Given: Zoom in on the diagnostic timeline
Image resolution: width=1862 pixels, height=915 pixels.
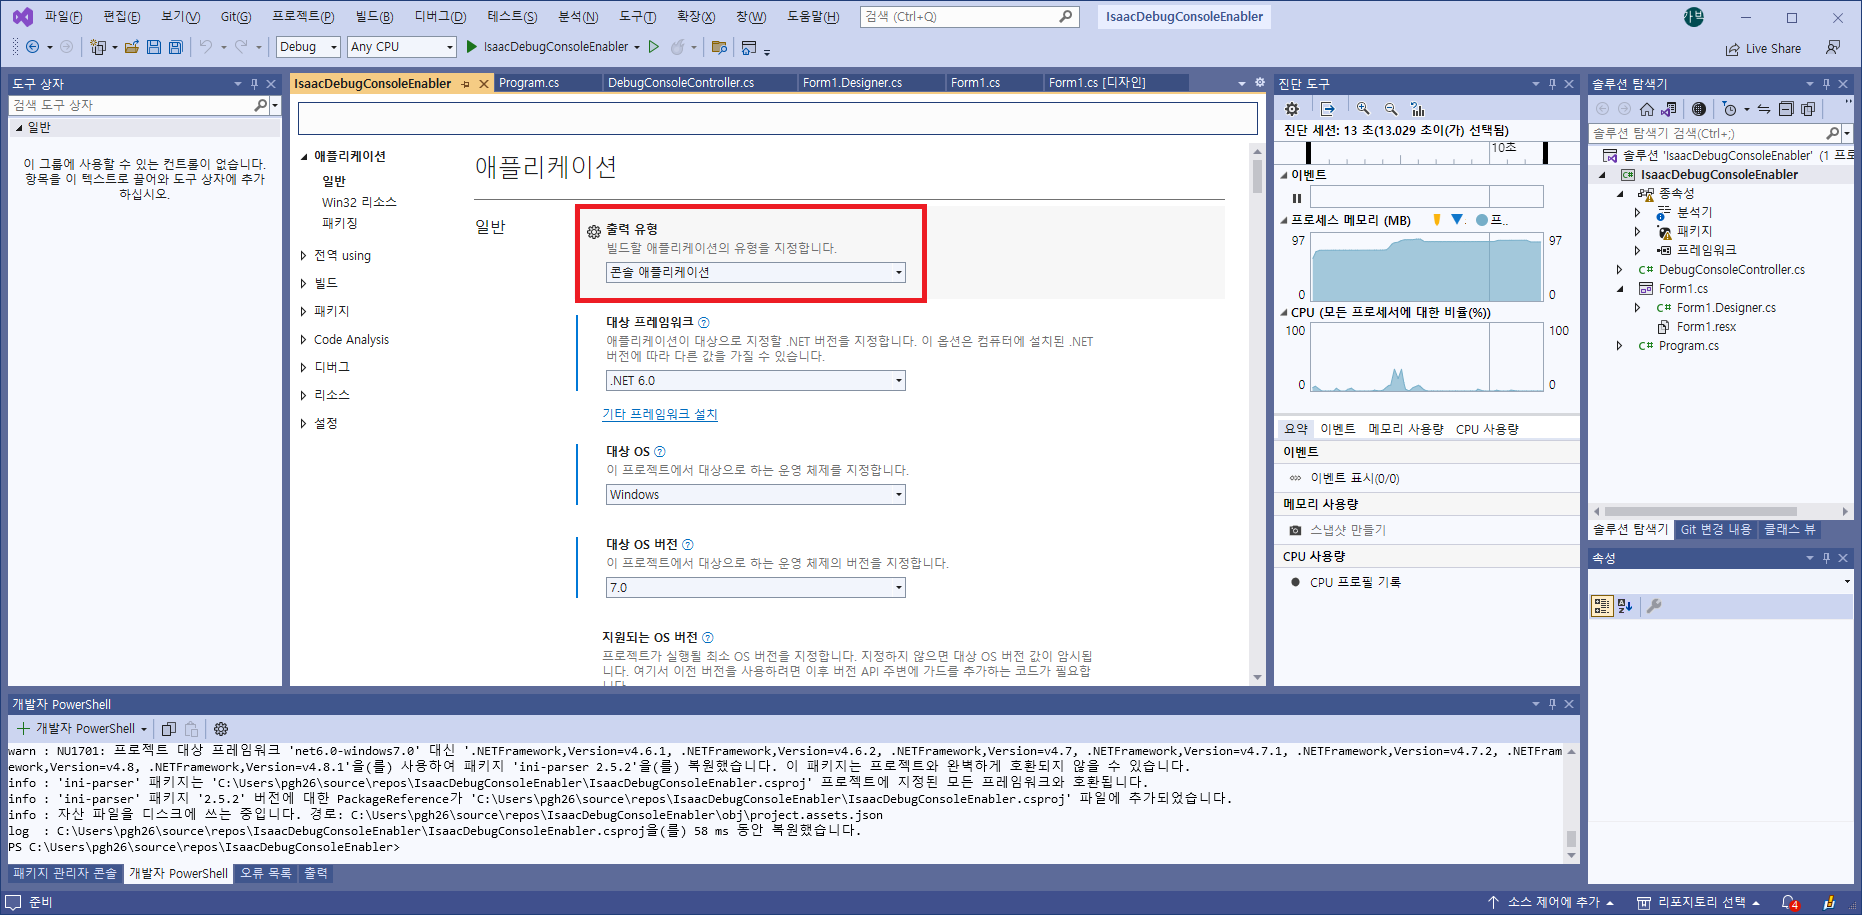Looking at the screenshot, I should click(x=1363, y=109).
